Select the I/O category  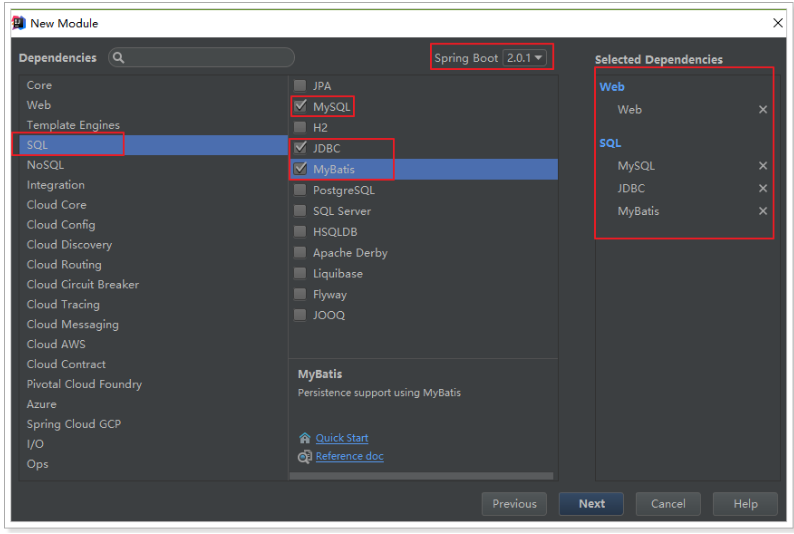tap(154, 444)
